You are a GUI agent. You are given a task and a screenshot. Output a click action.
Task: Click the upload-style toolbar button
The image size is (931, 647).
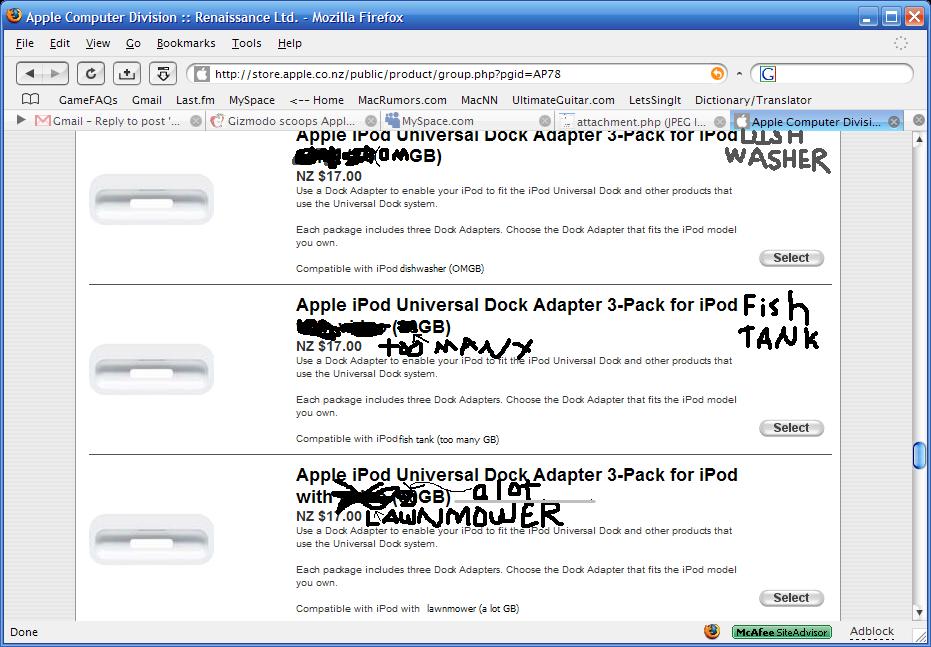126,74
